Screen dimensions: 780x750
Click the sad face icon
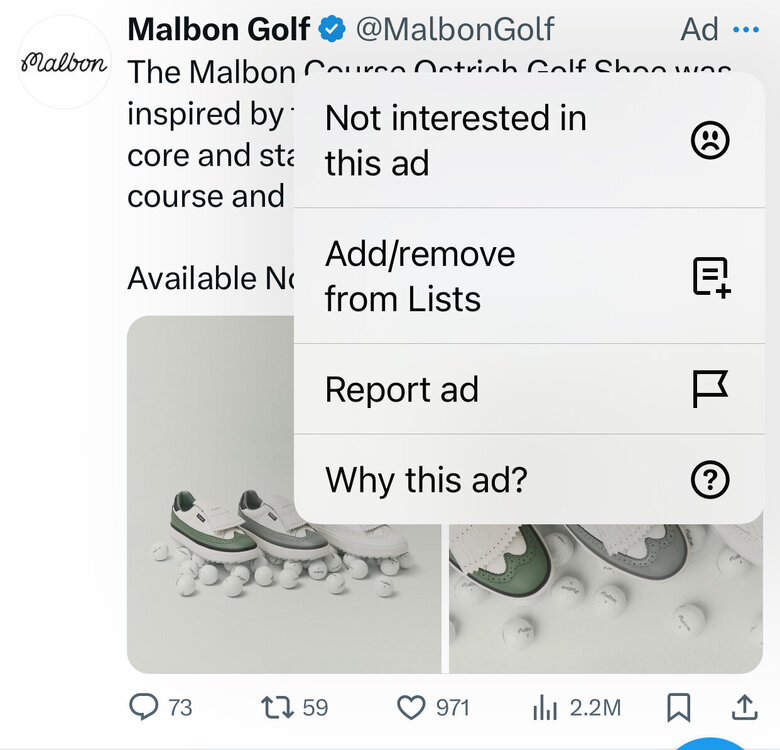[710, 140]
